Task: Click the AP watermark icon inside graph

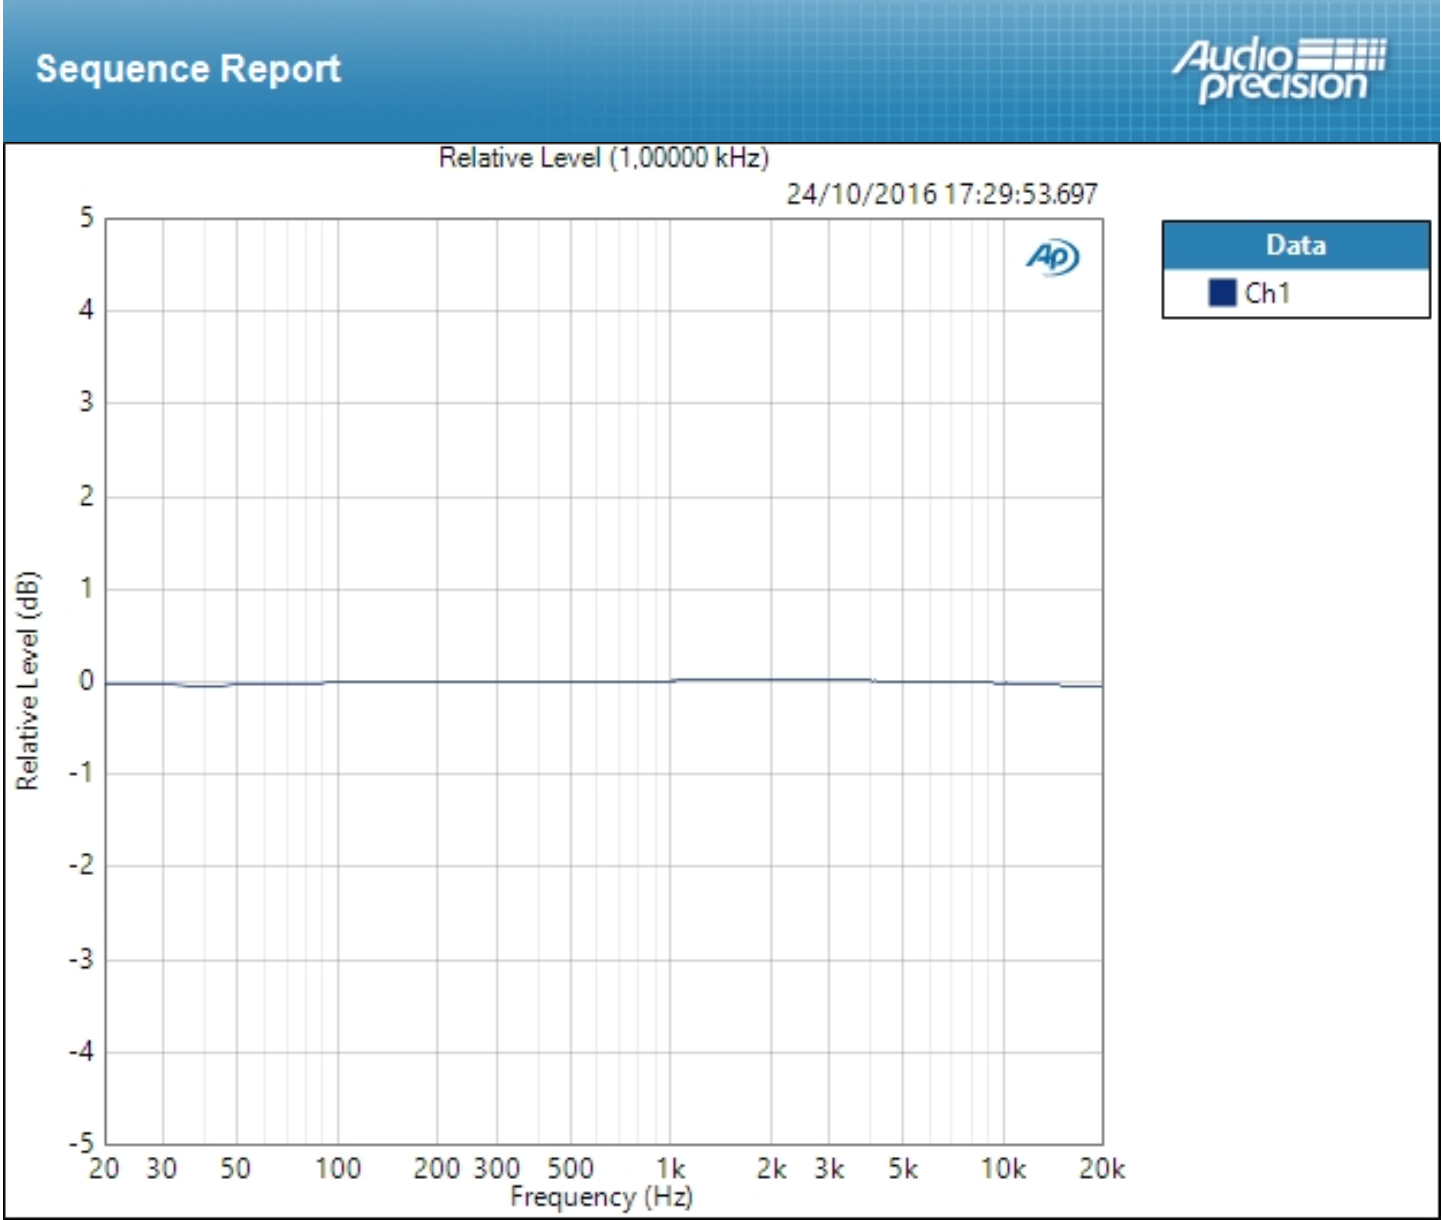Action: click(x=1052, y=257)
